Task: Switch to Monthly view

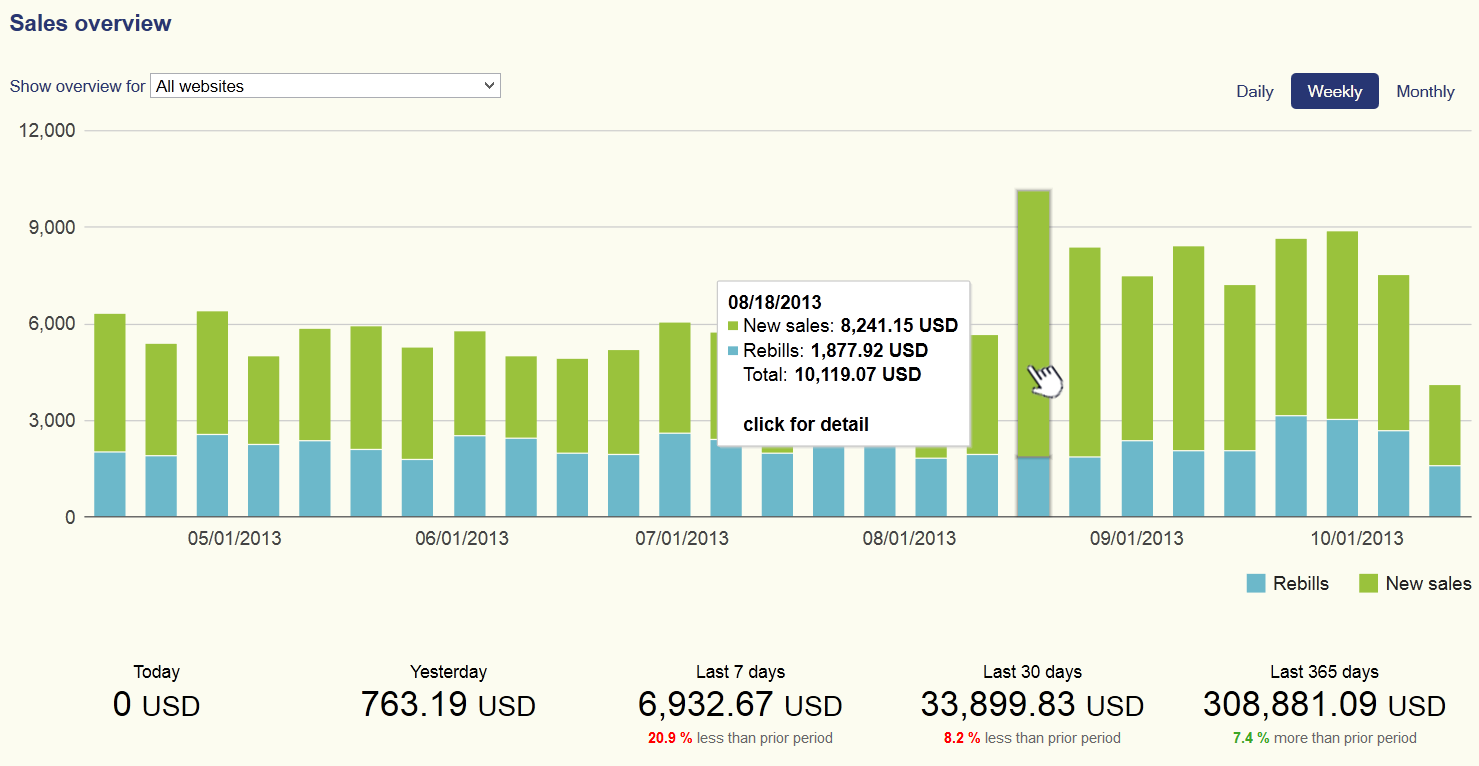Action: [x=1425, y=91]
